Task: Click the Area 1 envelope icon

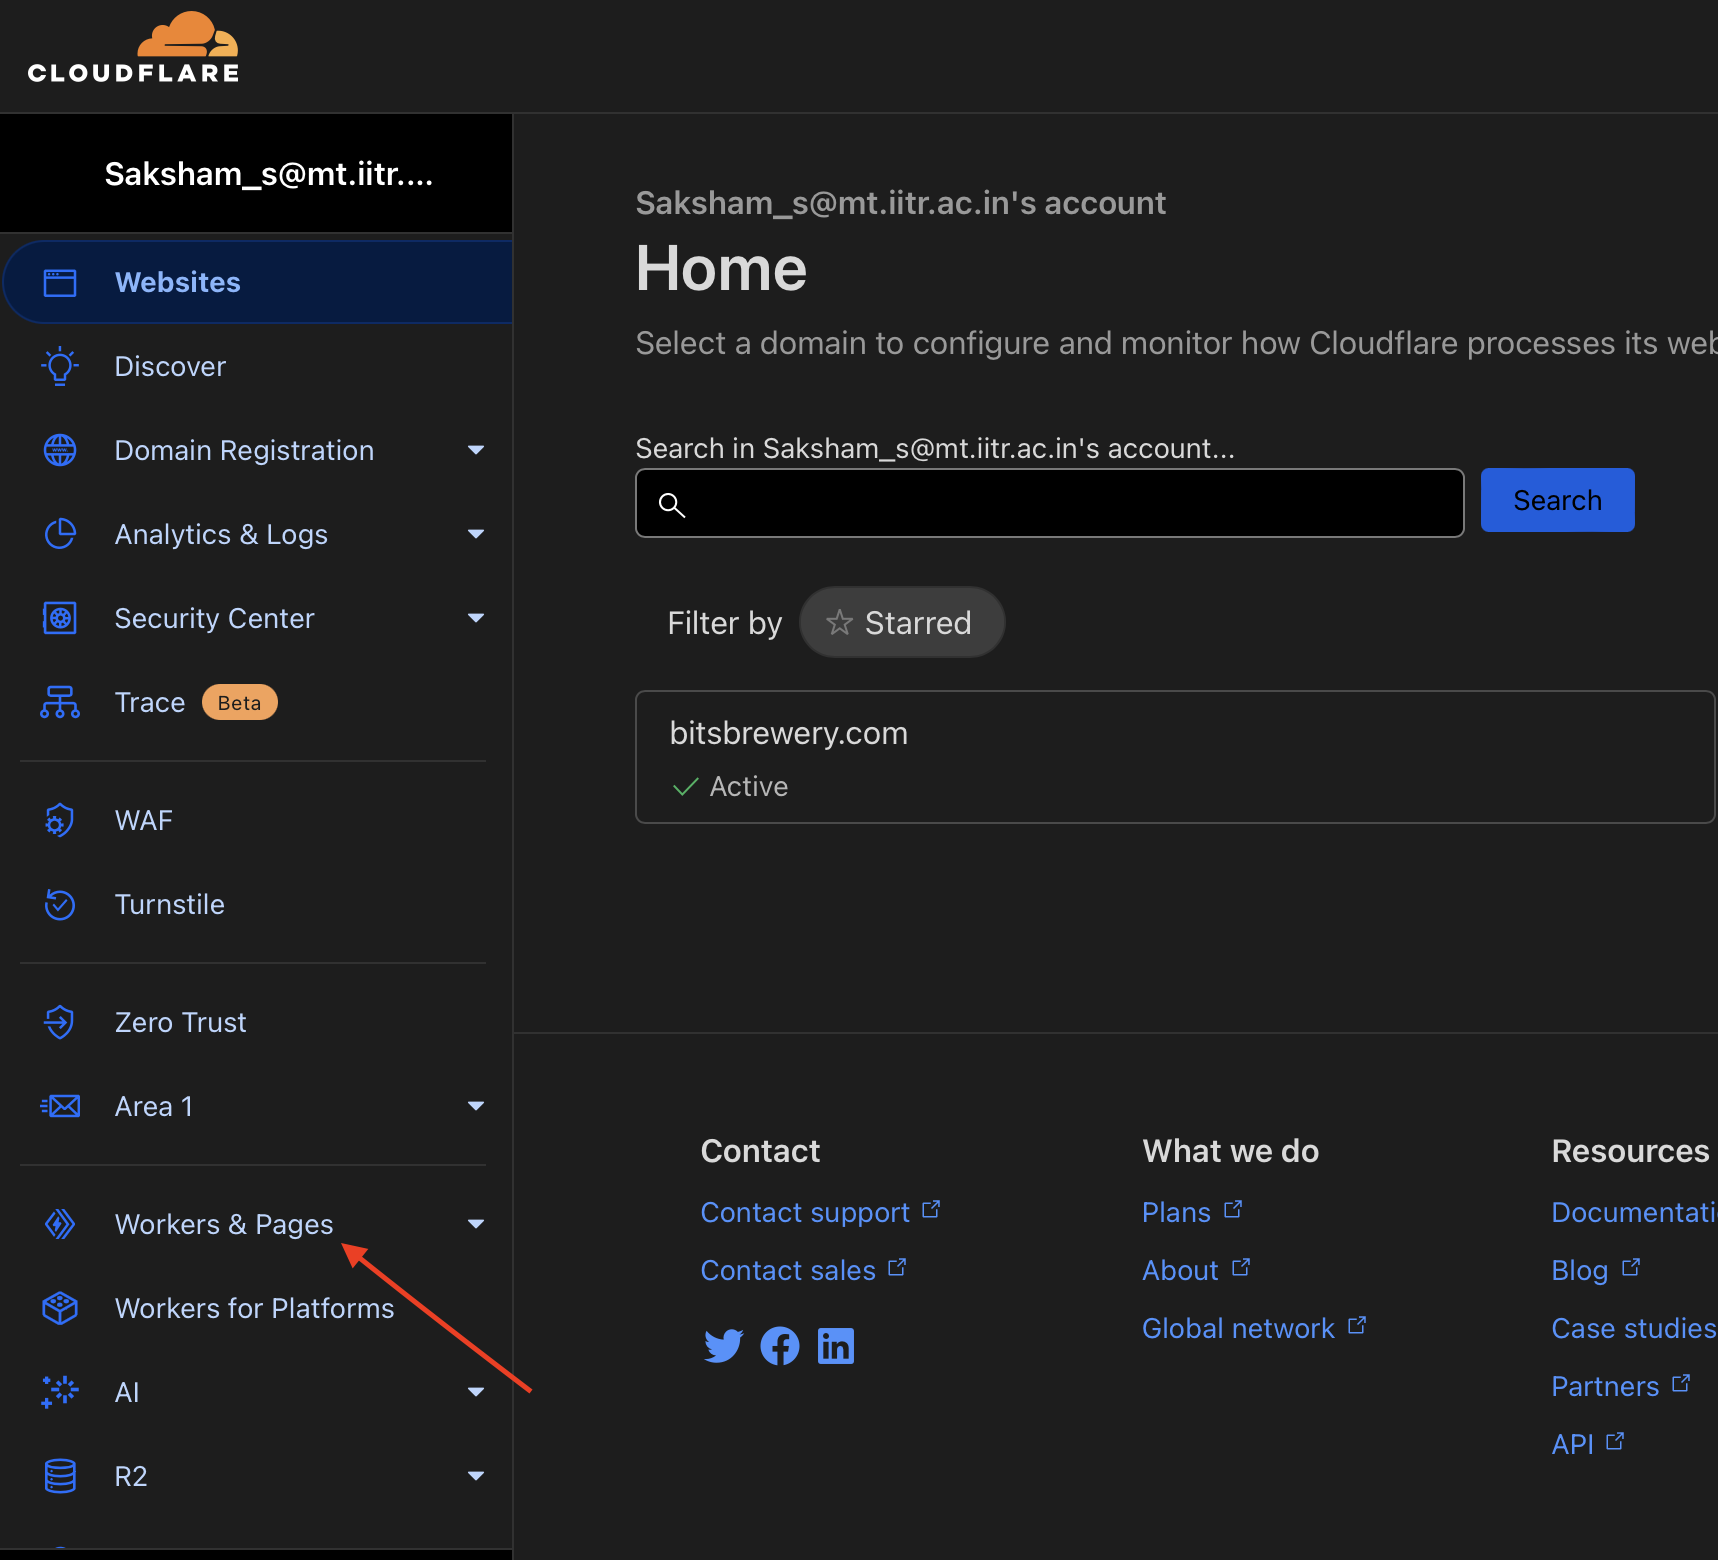Action: pos(60,1106)
